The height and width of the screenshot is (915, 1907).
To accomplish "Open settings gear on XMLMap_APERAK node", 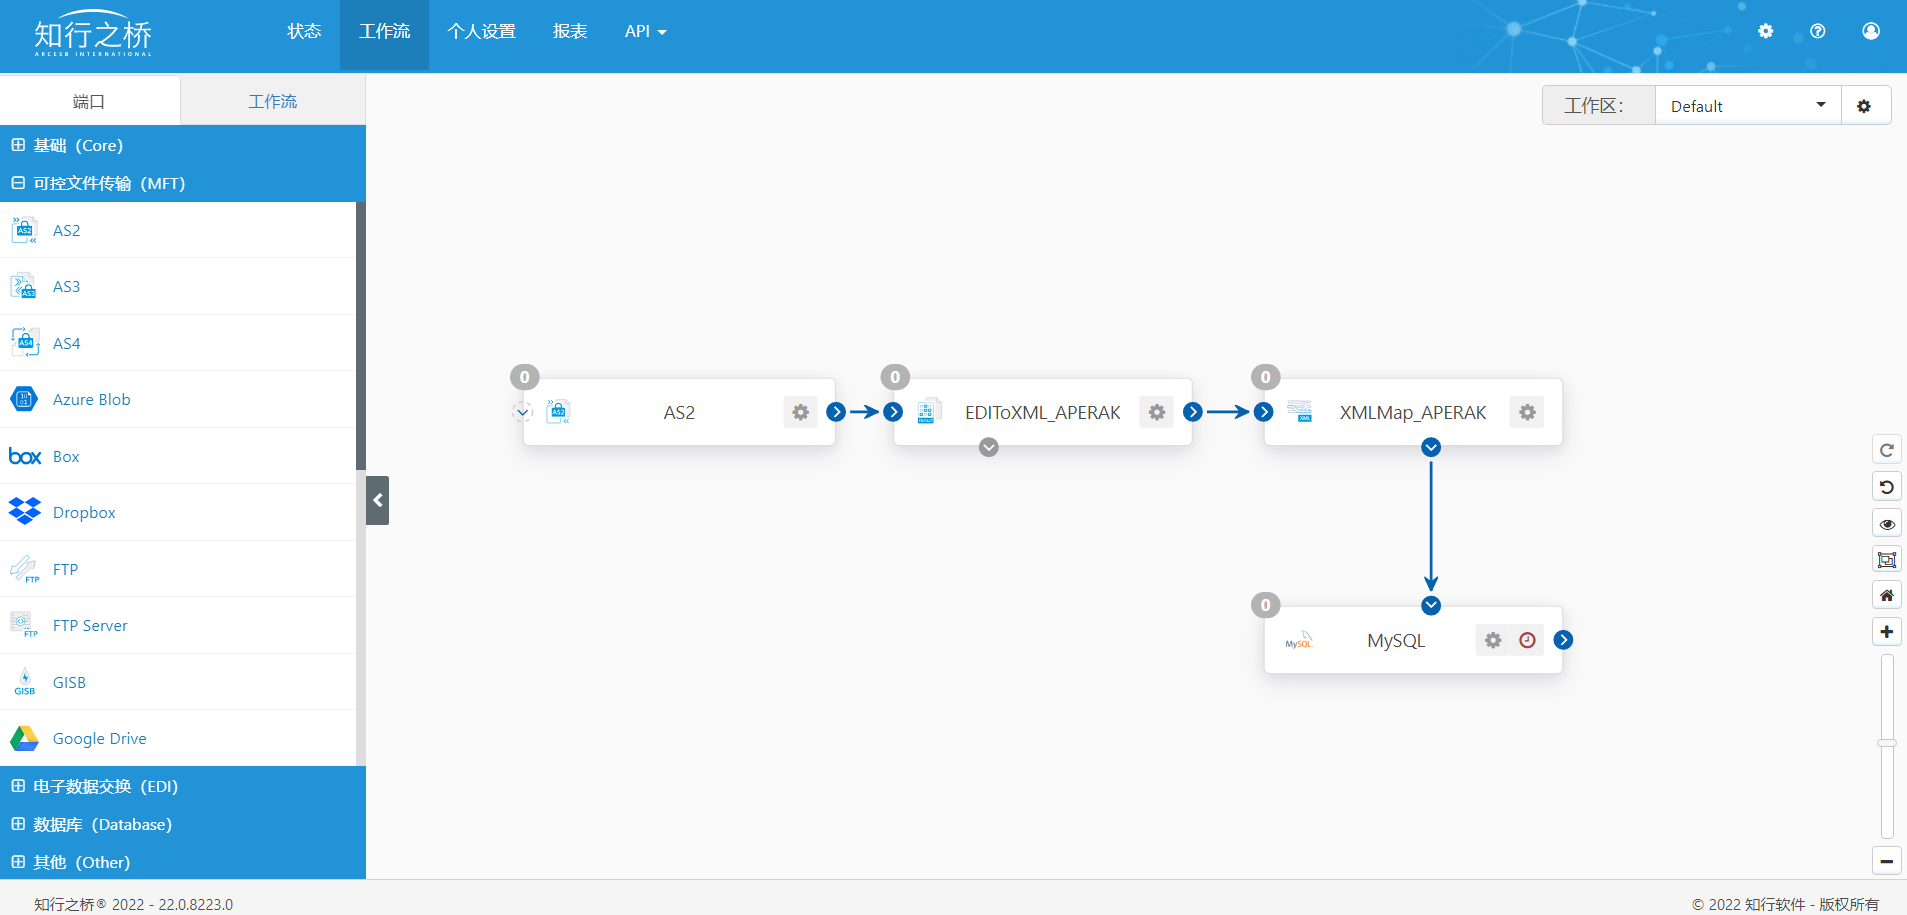I will (x=1527, y=412).
